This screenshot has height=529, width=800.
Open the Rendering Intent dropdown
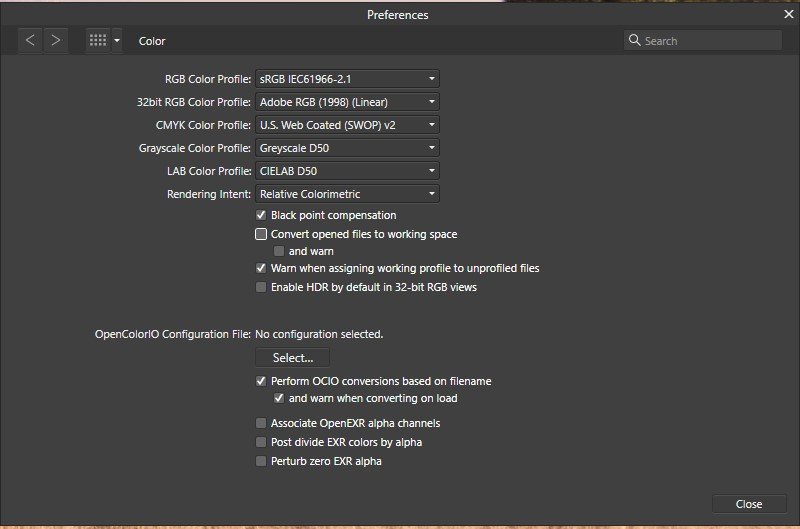[x=347, y=194]
